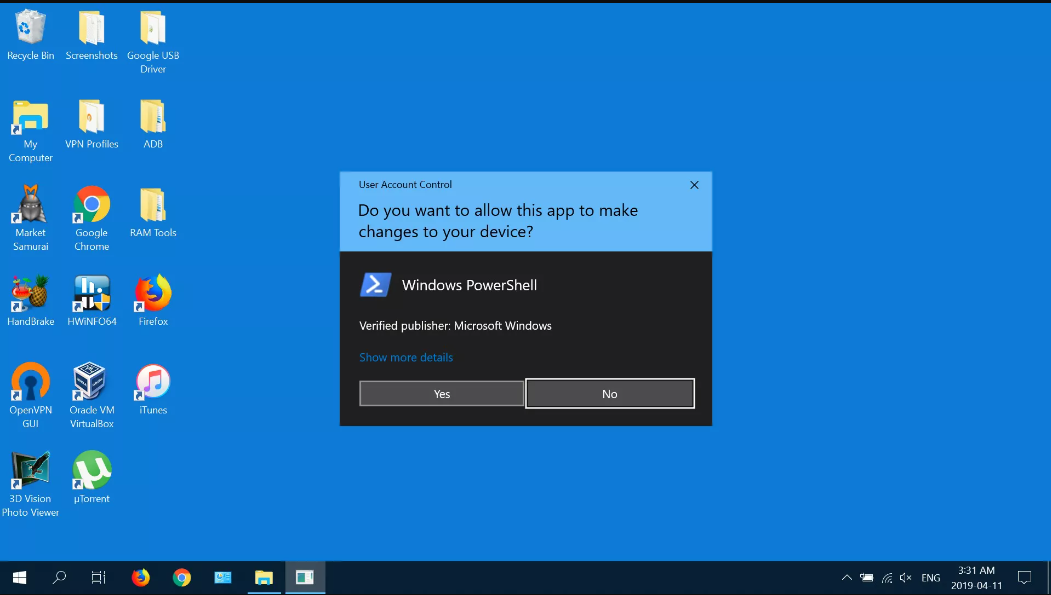Launch Chrome from the taskbar
The width and height of the screenshot is (1051, 595).
point(182,578)
